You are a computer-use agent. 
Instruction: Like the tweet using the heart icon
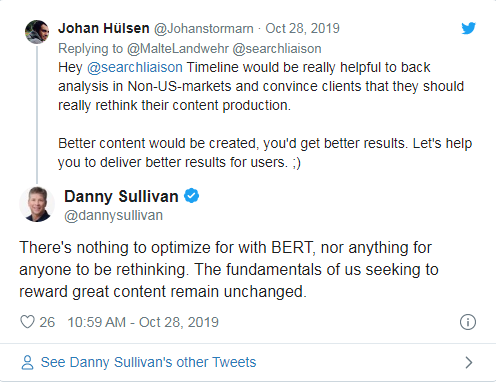pos(27,322)
